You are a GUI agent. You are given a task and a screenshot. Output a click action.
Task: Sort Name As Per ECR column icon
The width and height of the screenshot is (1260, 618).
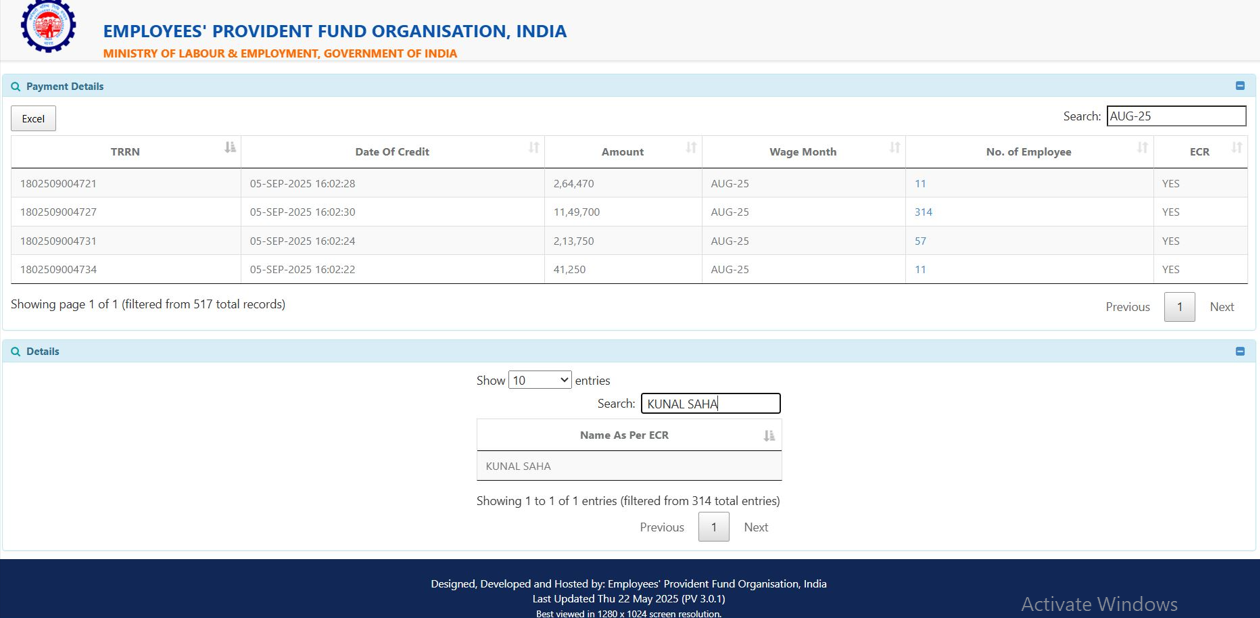tap(769, 435)
